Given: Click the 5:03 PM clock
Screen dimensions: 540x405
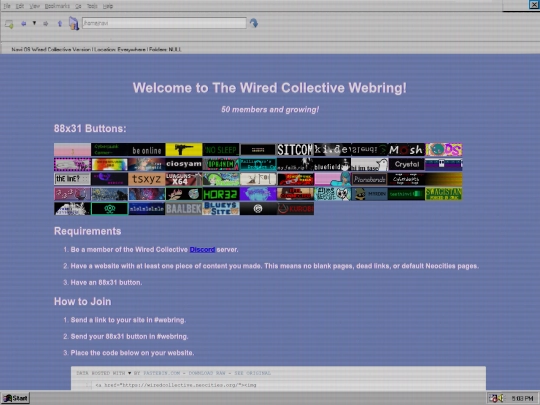Looking at the screenshot, I should [522, 398].
